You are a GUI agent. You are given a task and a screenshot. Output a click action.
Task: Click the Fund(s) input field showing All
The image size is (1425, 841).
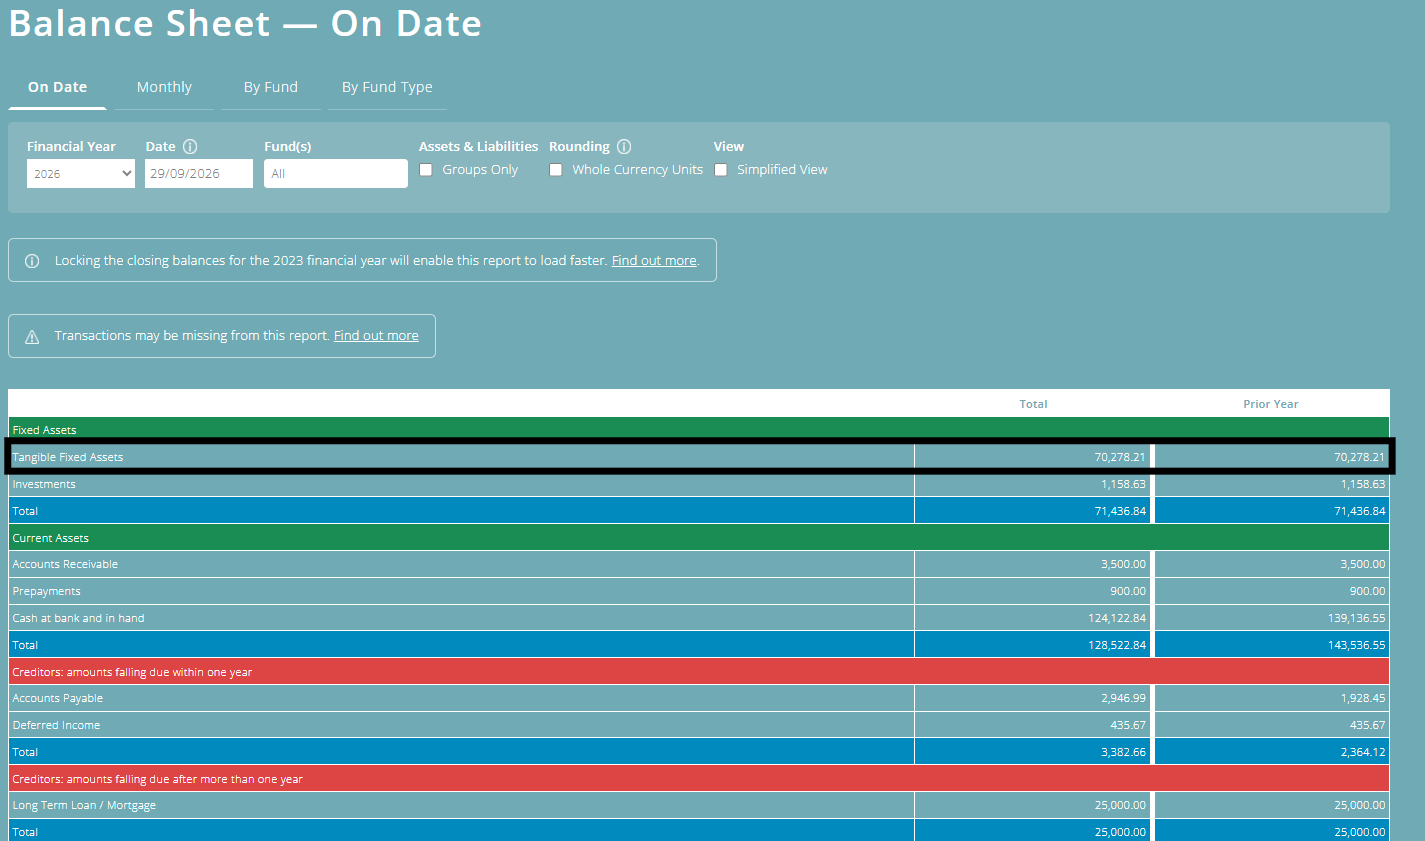click(x=336, y=173)
